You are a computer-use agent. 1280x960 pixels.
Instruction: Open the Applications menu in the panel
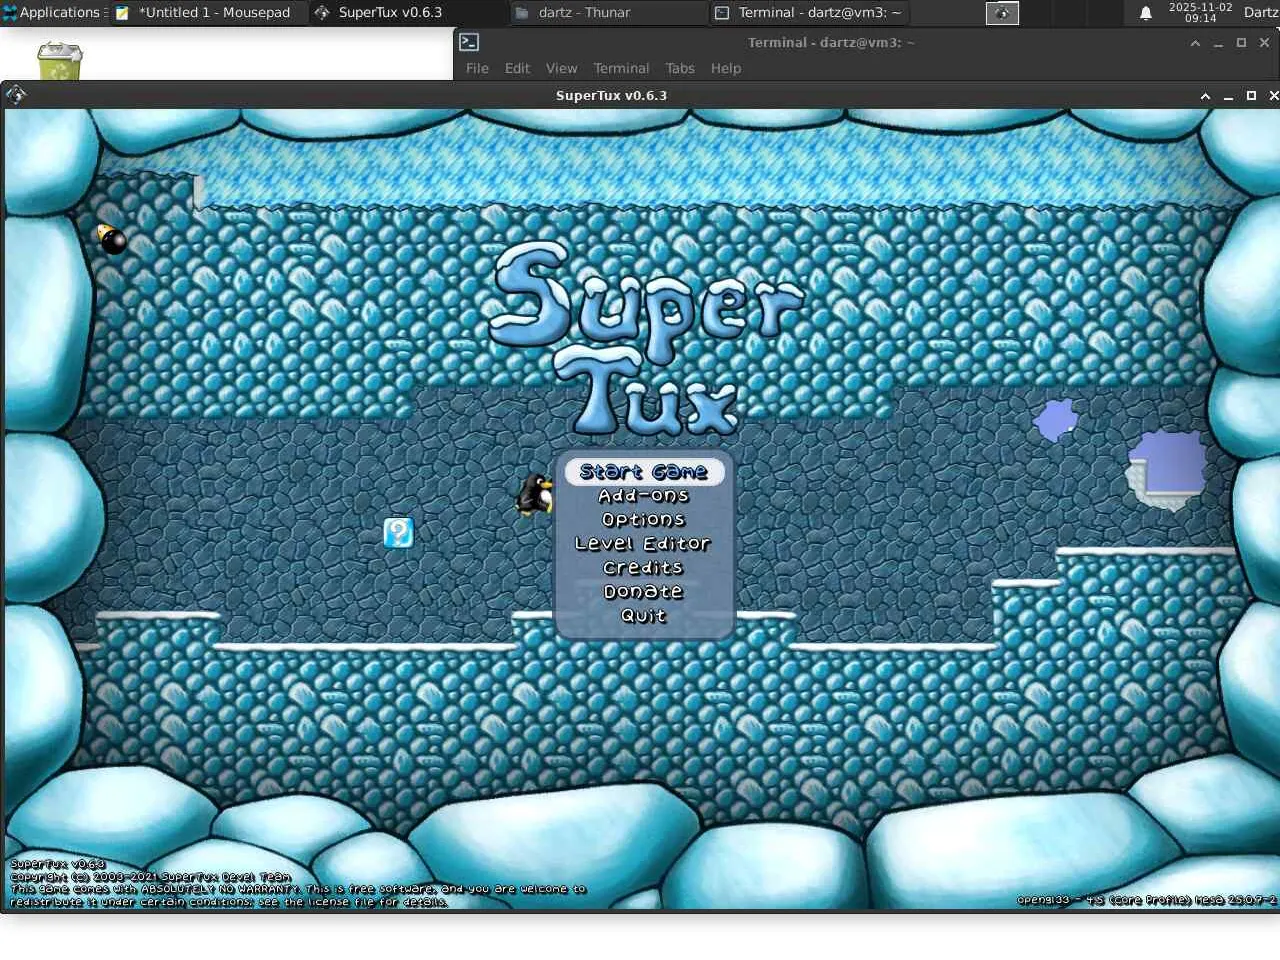[x=52, y=12]
